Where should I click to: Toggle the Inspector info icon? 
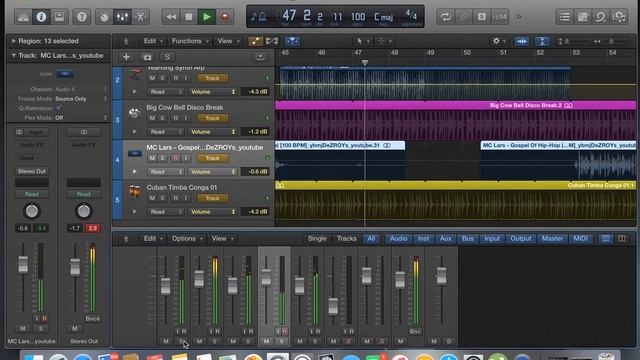coord(41,17)
